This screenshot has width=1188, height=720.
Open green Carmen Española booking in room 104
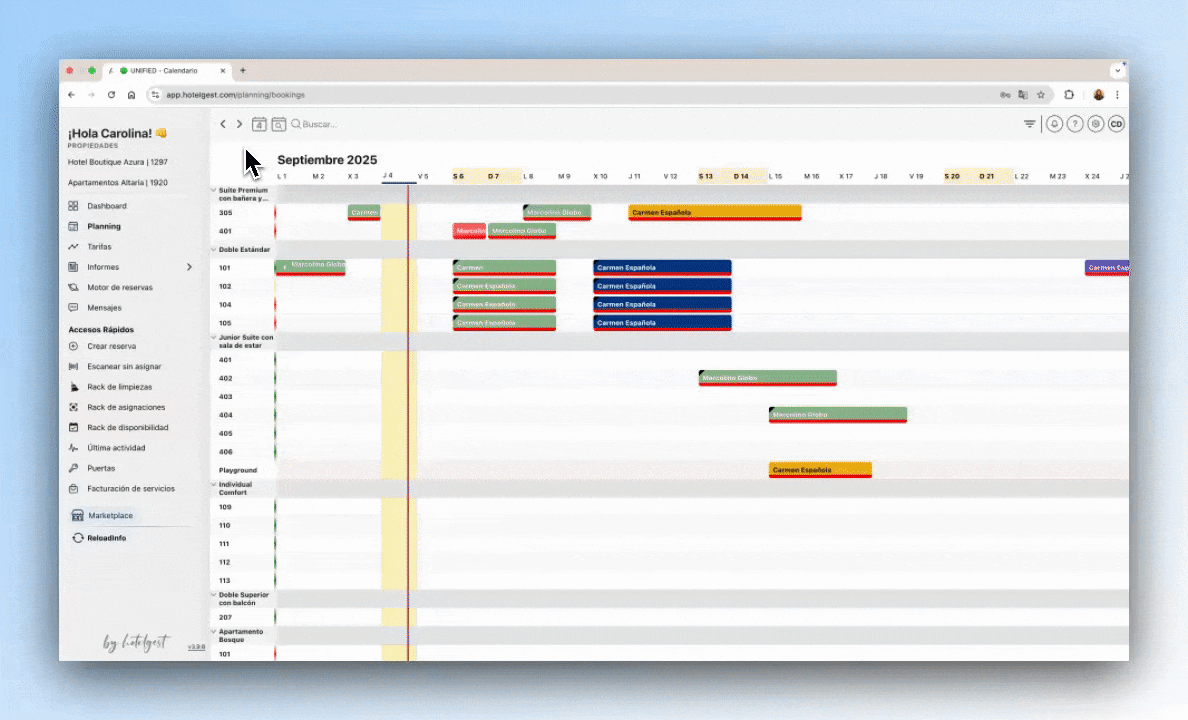click(x=504, y=304)
